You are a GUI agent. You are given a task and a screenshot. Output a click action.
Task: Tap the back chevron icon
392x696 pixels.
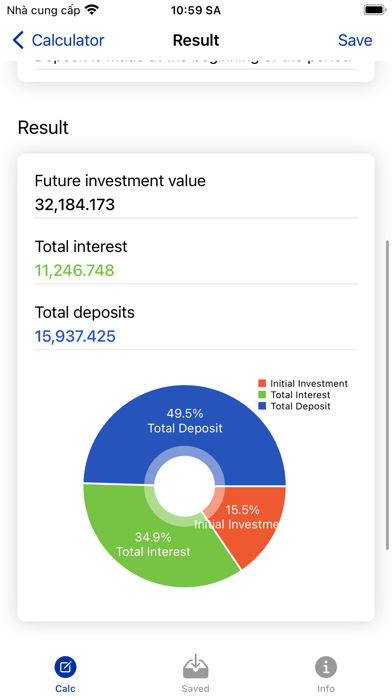pyautogui.click(x=18, y=40)
